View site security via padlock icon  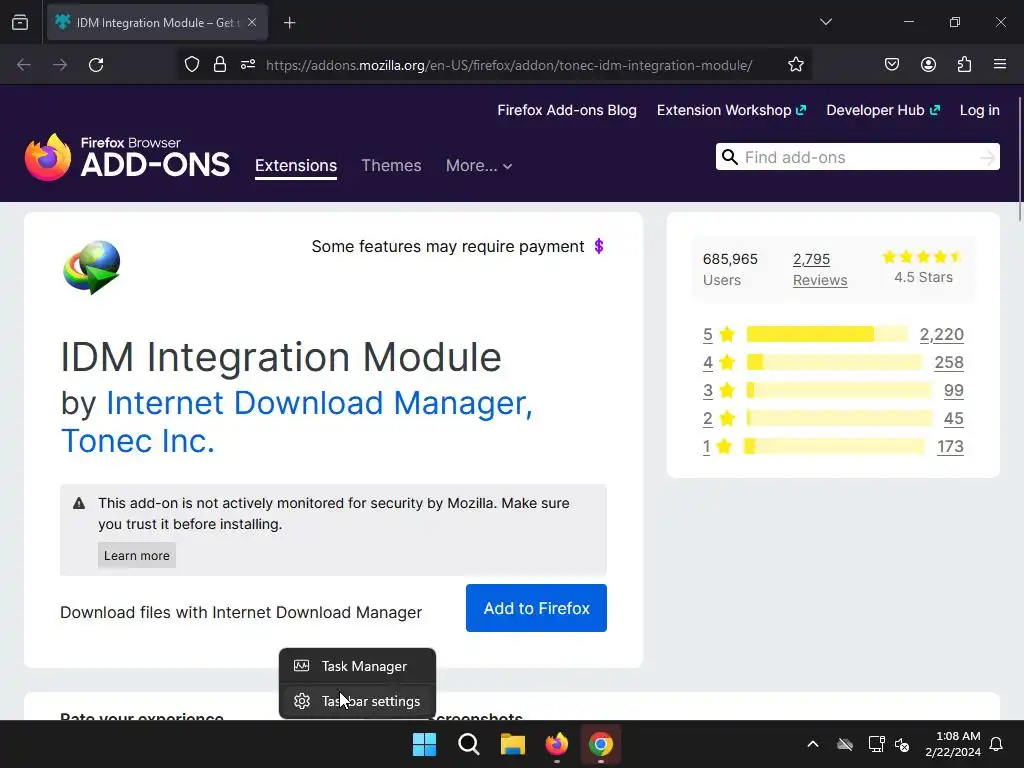point(220,65)
